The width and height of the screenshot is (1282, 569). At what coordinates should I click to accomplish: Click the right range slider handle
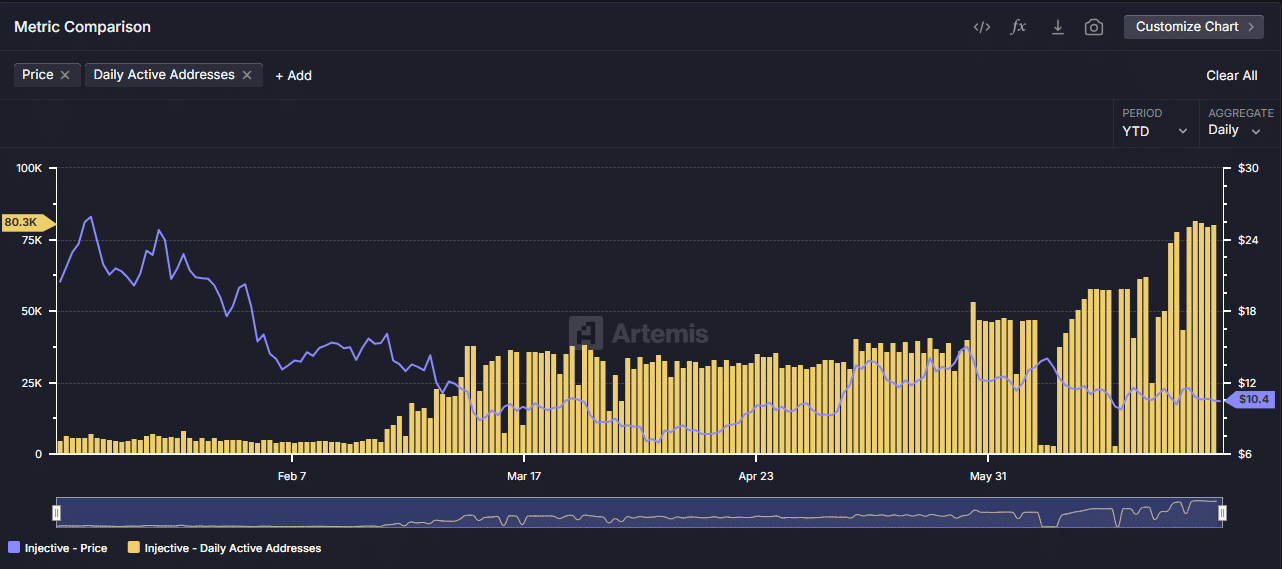(x=1222, y=513)
